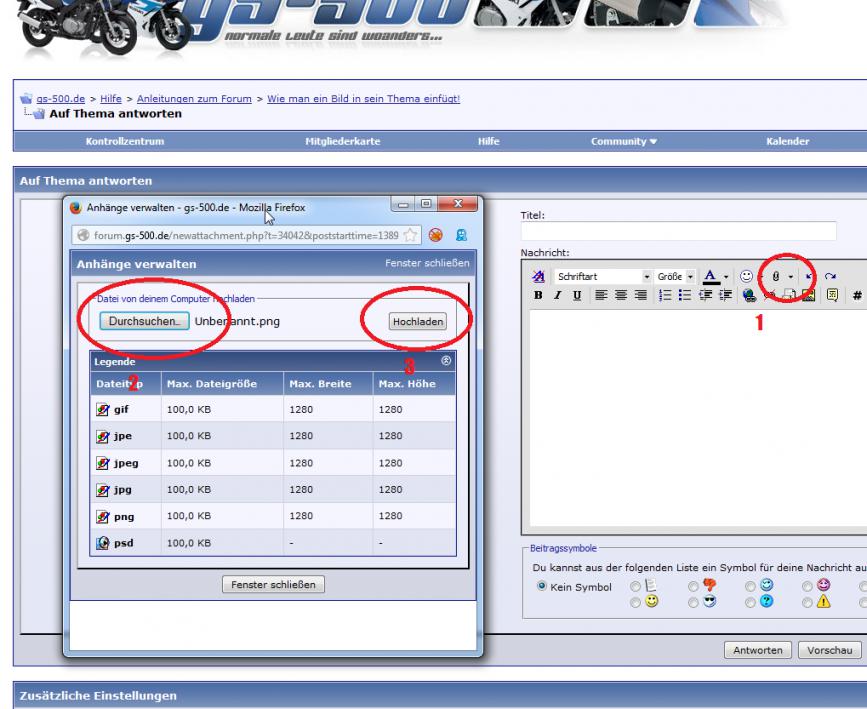Wrap selection with the # code icon
The image size is (867, 709).
pyautogui.click(x=857, y=295)
